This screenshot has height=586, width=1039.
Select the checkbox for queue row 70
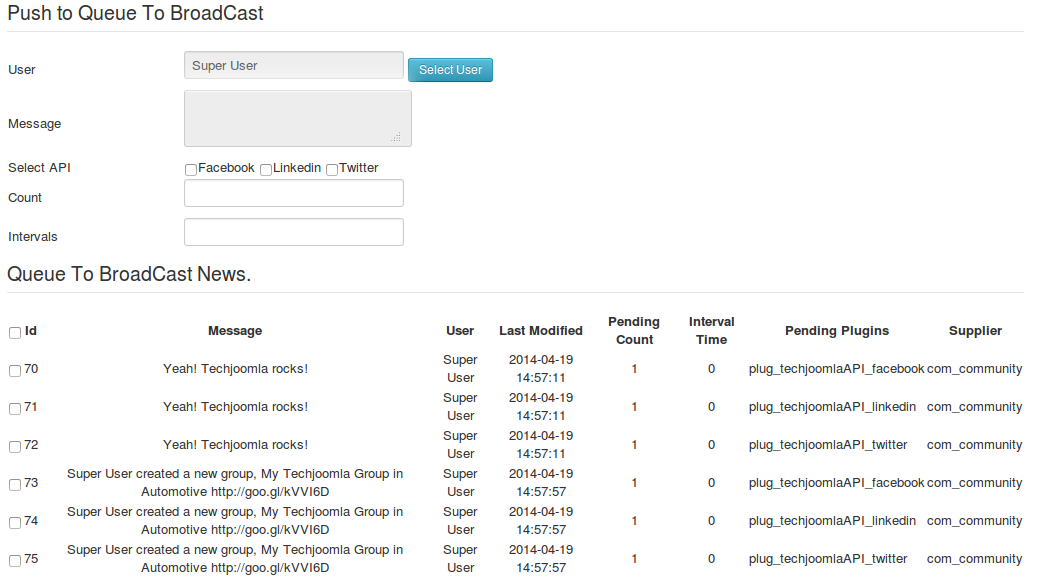[15, 371]
